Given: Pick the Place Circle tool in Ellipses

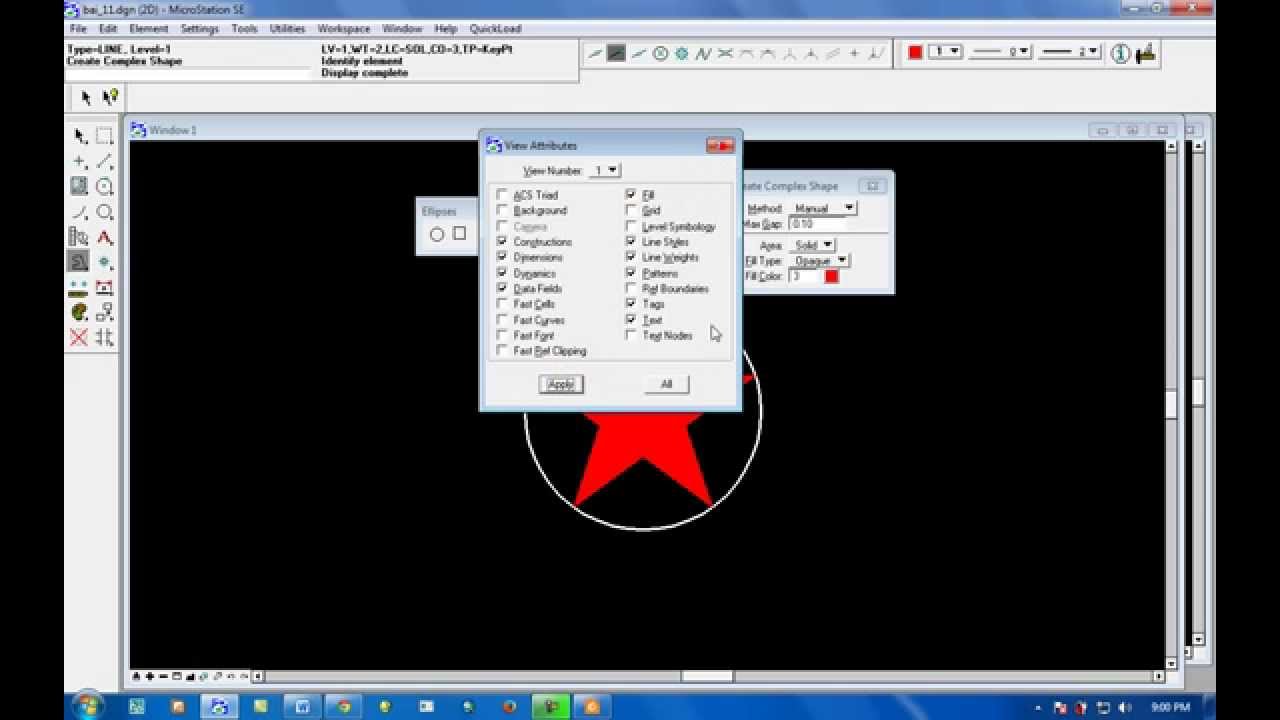Looking at the screenshot, I should [x=437, y=234].
